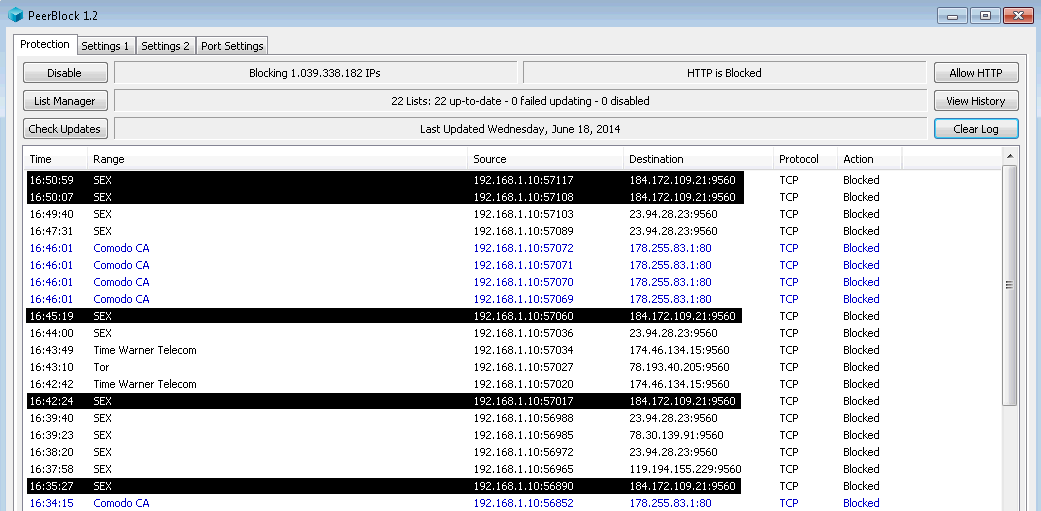Open View History
The image size is (1041, 511).
tap(976, 101)
